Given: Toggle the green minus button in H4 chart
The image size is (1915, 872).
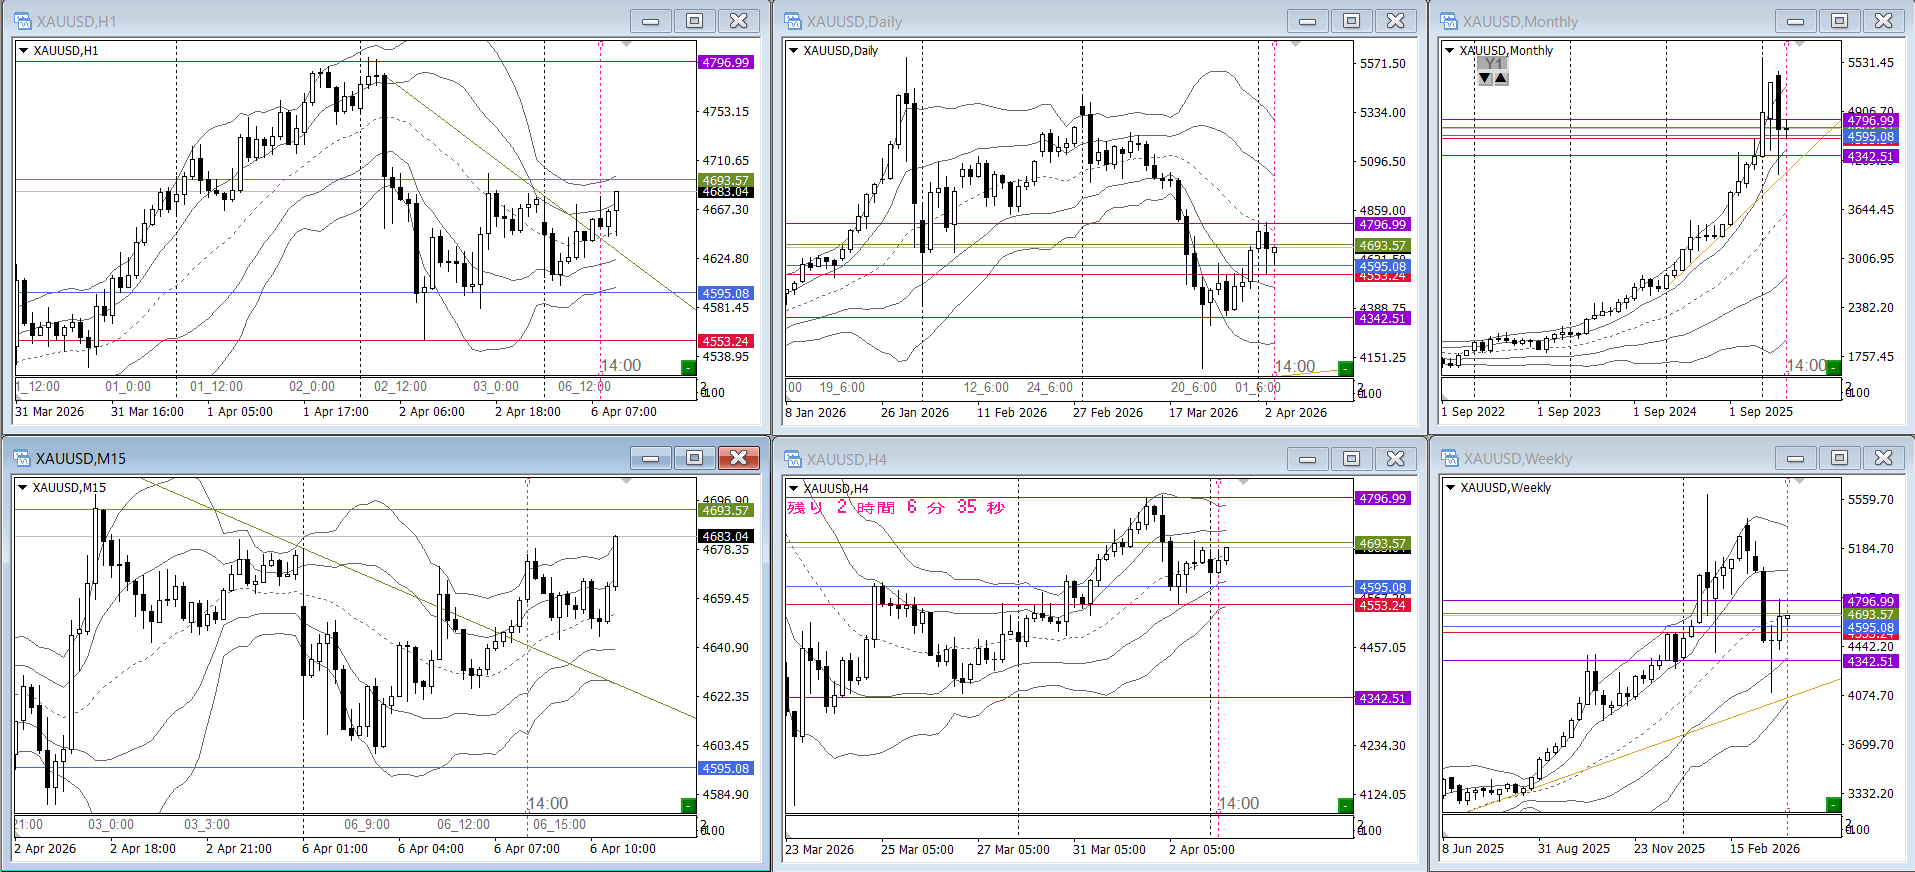Looking at the screenshot, I should (x=1345, y=805).
